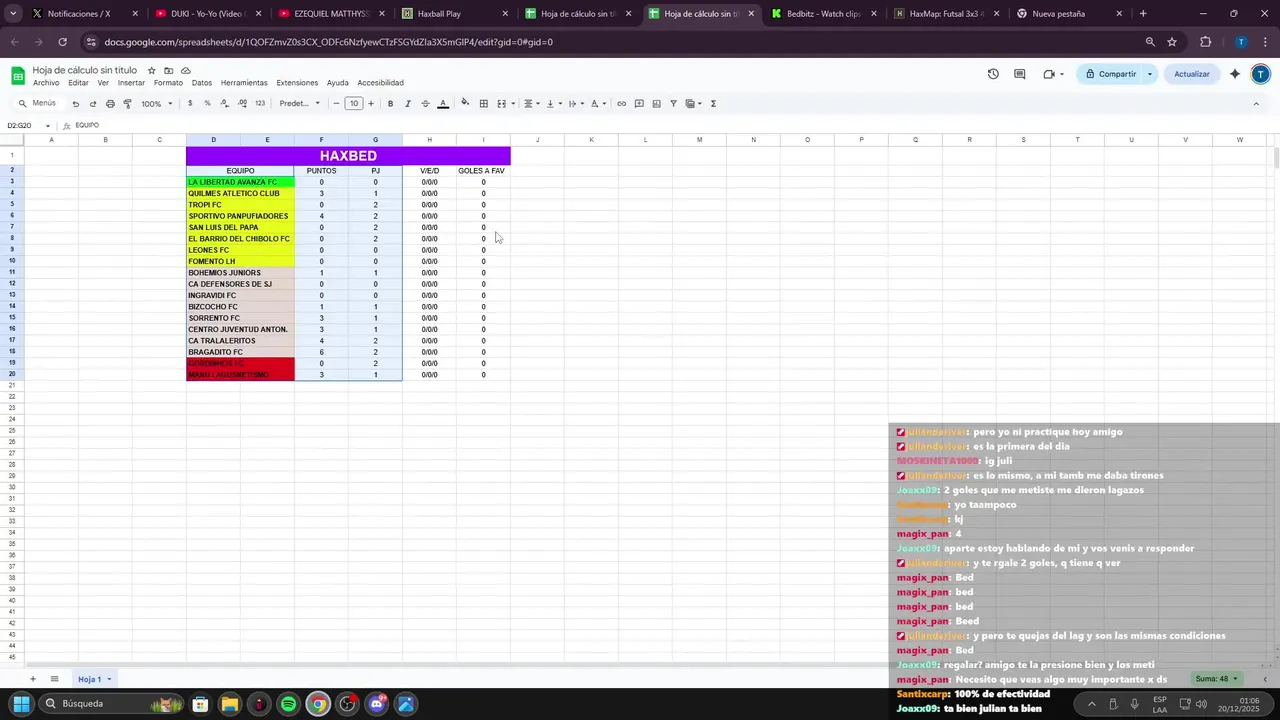Move document with folder icon

coord(168,70)
